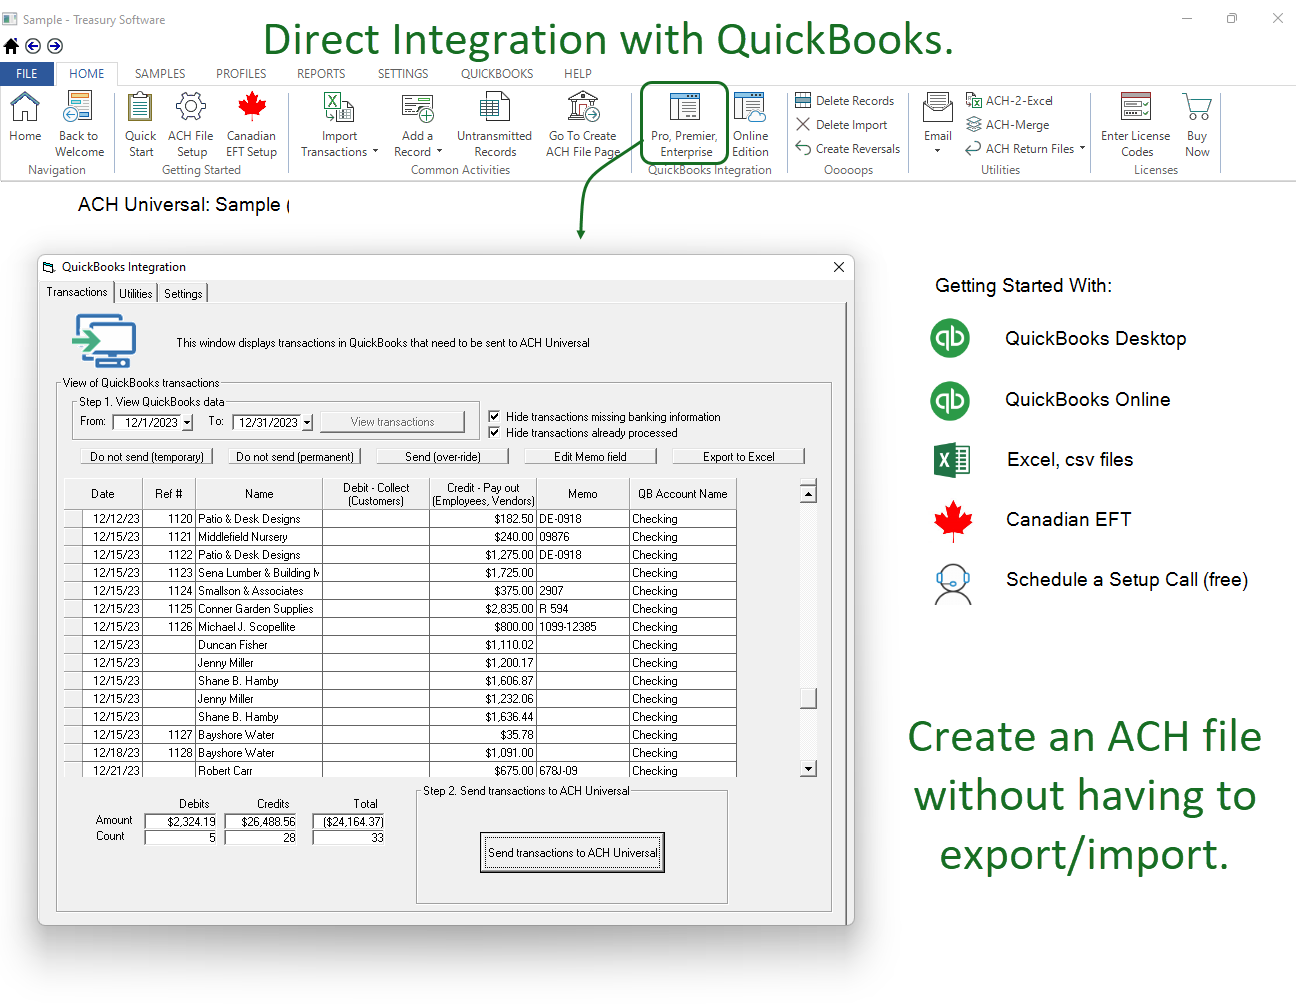Screen dimensions: 1297x1004
Task: Click the forward arrow navigation icon
Action: (55, 46)
